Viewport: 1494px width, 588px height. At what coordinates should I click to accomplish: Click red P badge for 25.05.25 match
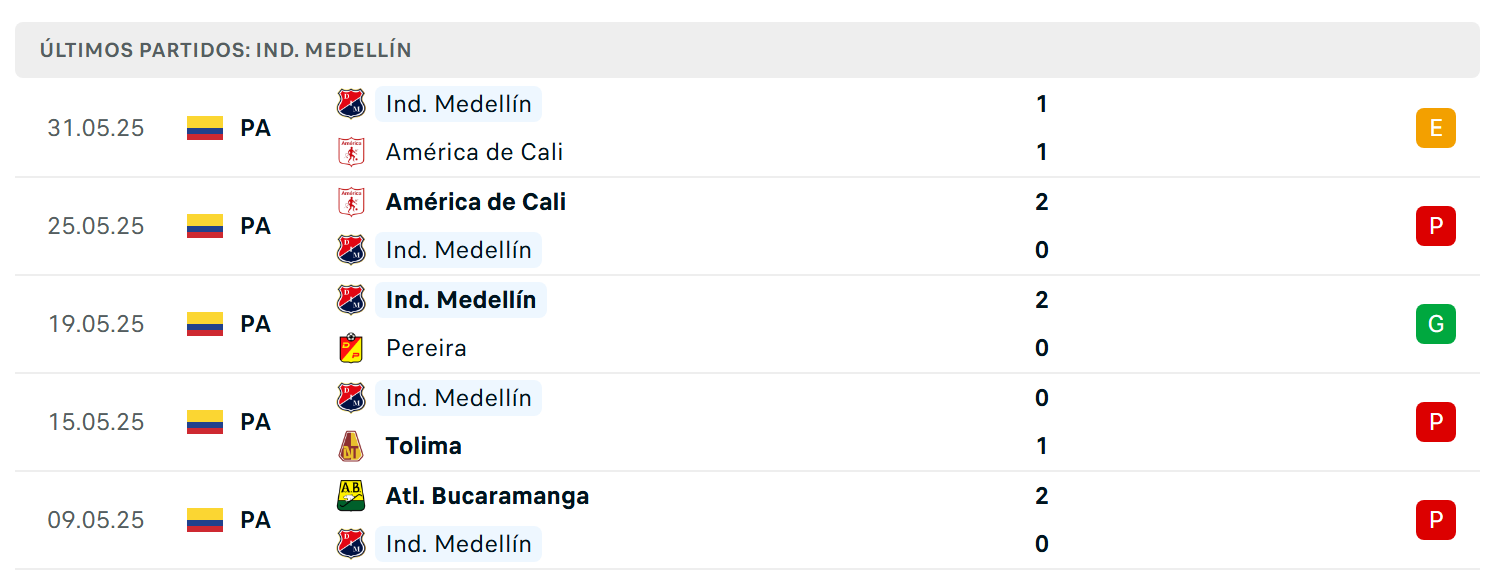[x=1436, y=226]
